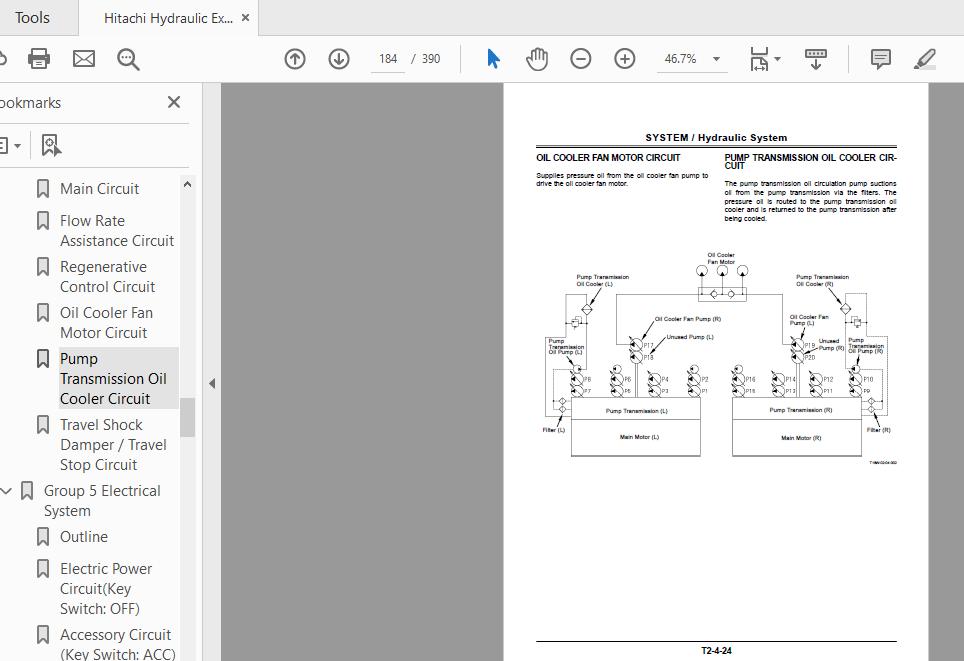The height and width of the screenshot is (661, 964).
Task: Go to next page with down arrow
Action: (339, 59)
